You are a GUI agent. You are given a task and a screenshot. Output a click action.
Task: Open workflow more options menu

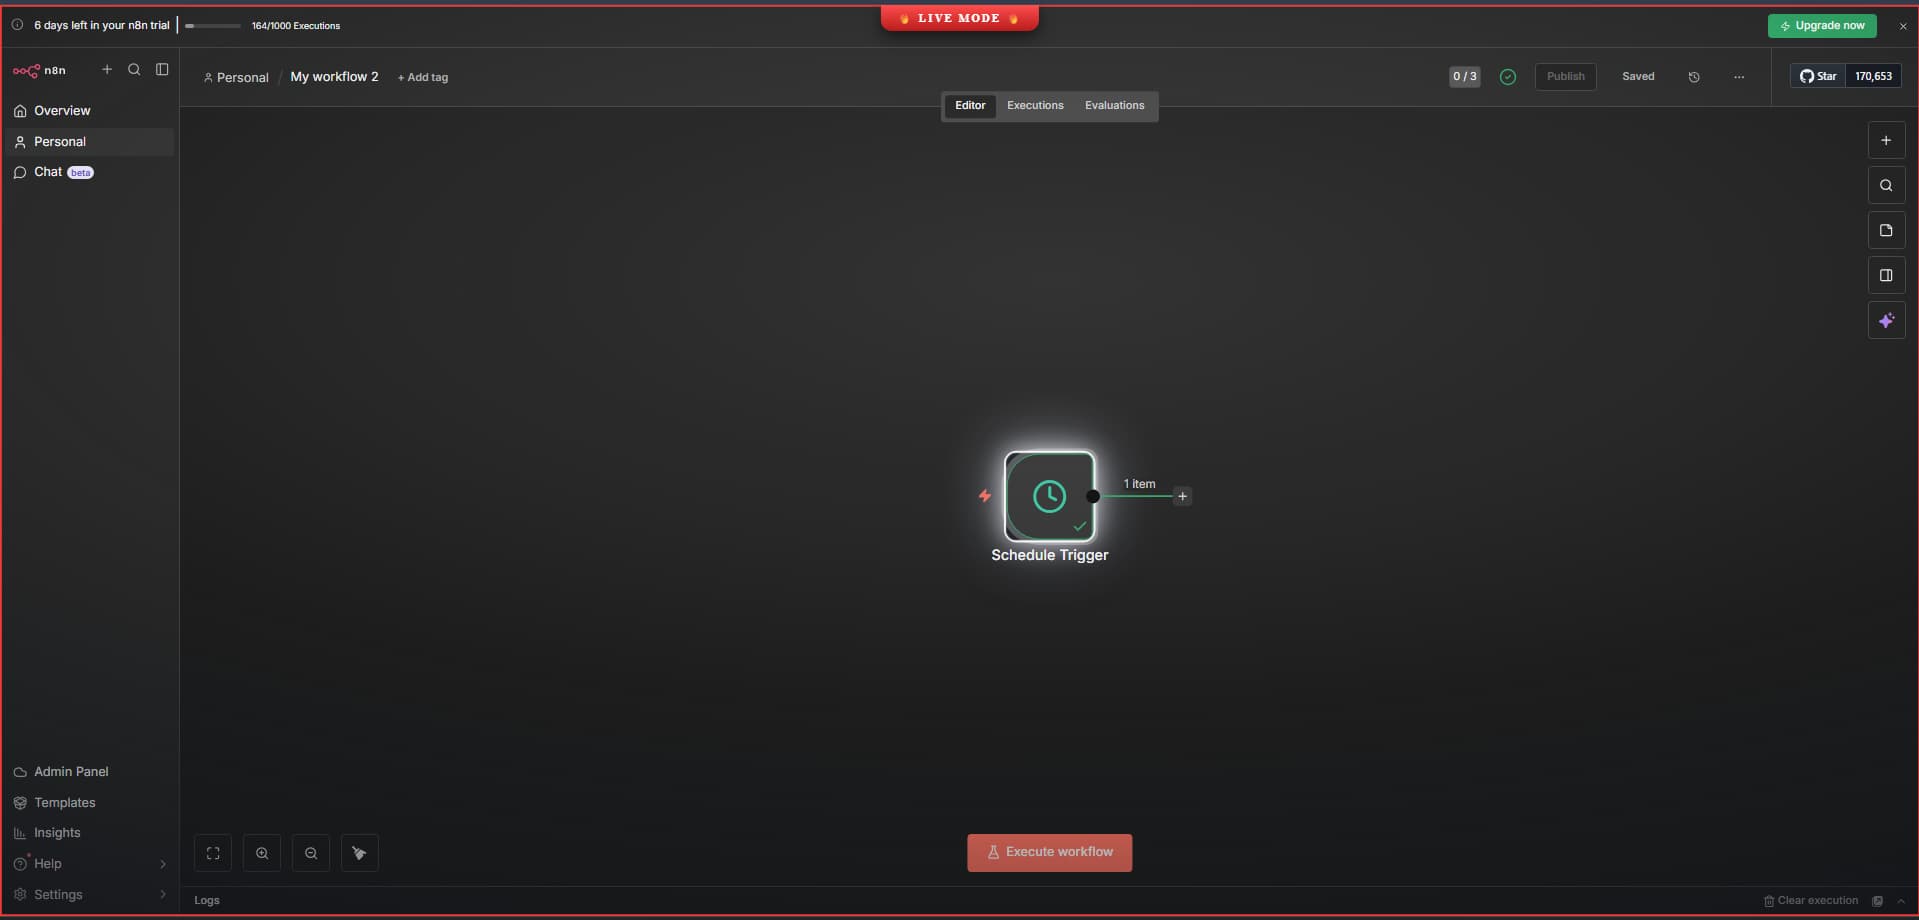[1739, 77]
